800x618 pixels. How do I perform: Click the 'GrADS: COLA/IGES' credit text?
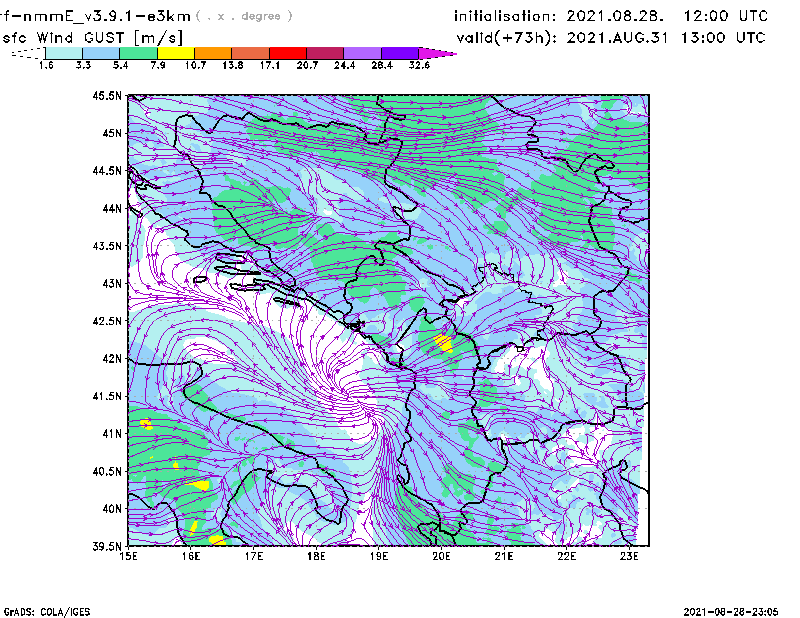click(x=47, y=612)
